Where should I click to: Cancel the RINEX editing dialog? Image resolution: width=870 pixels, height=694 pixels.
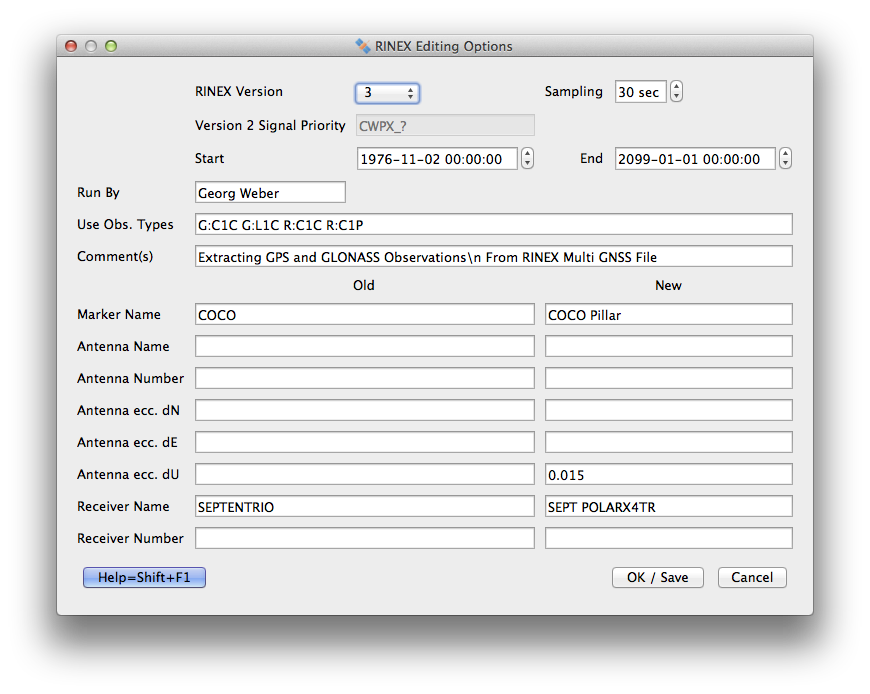[751, 578]
